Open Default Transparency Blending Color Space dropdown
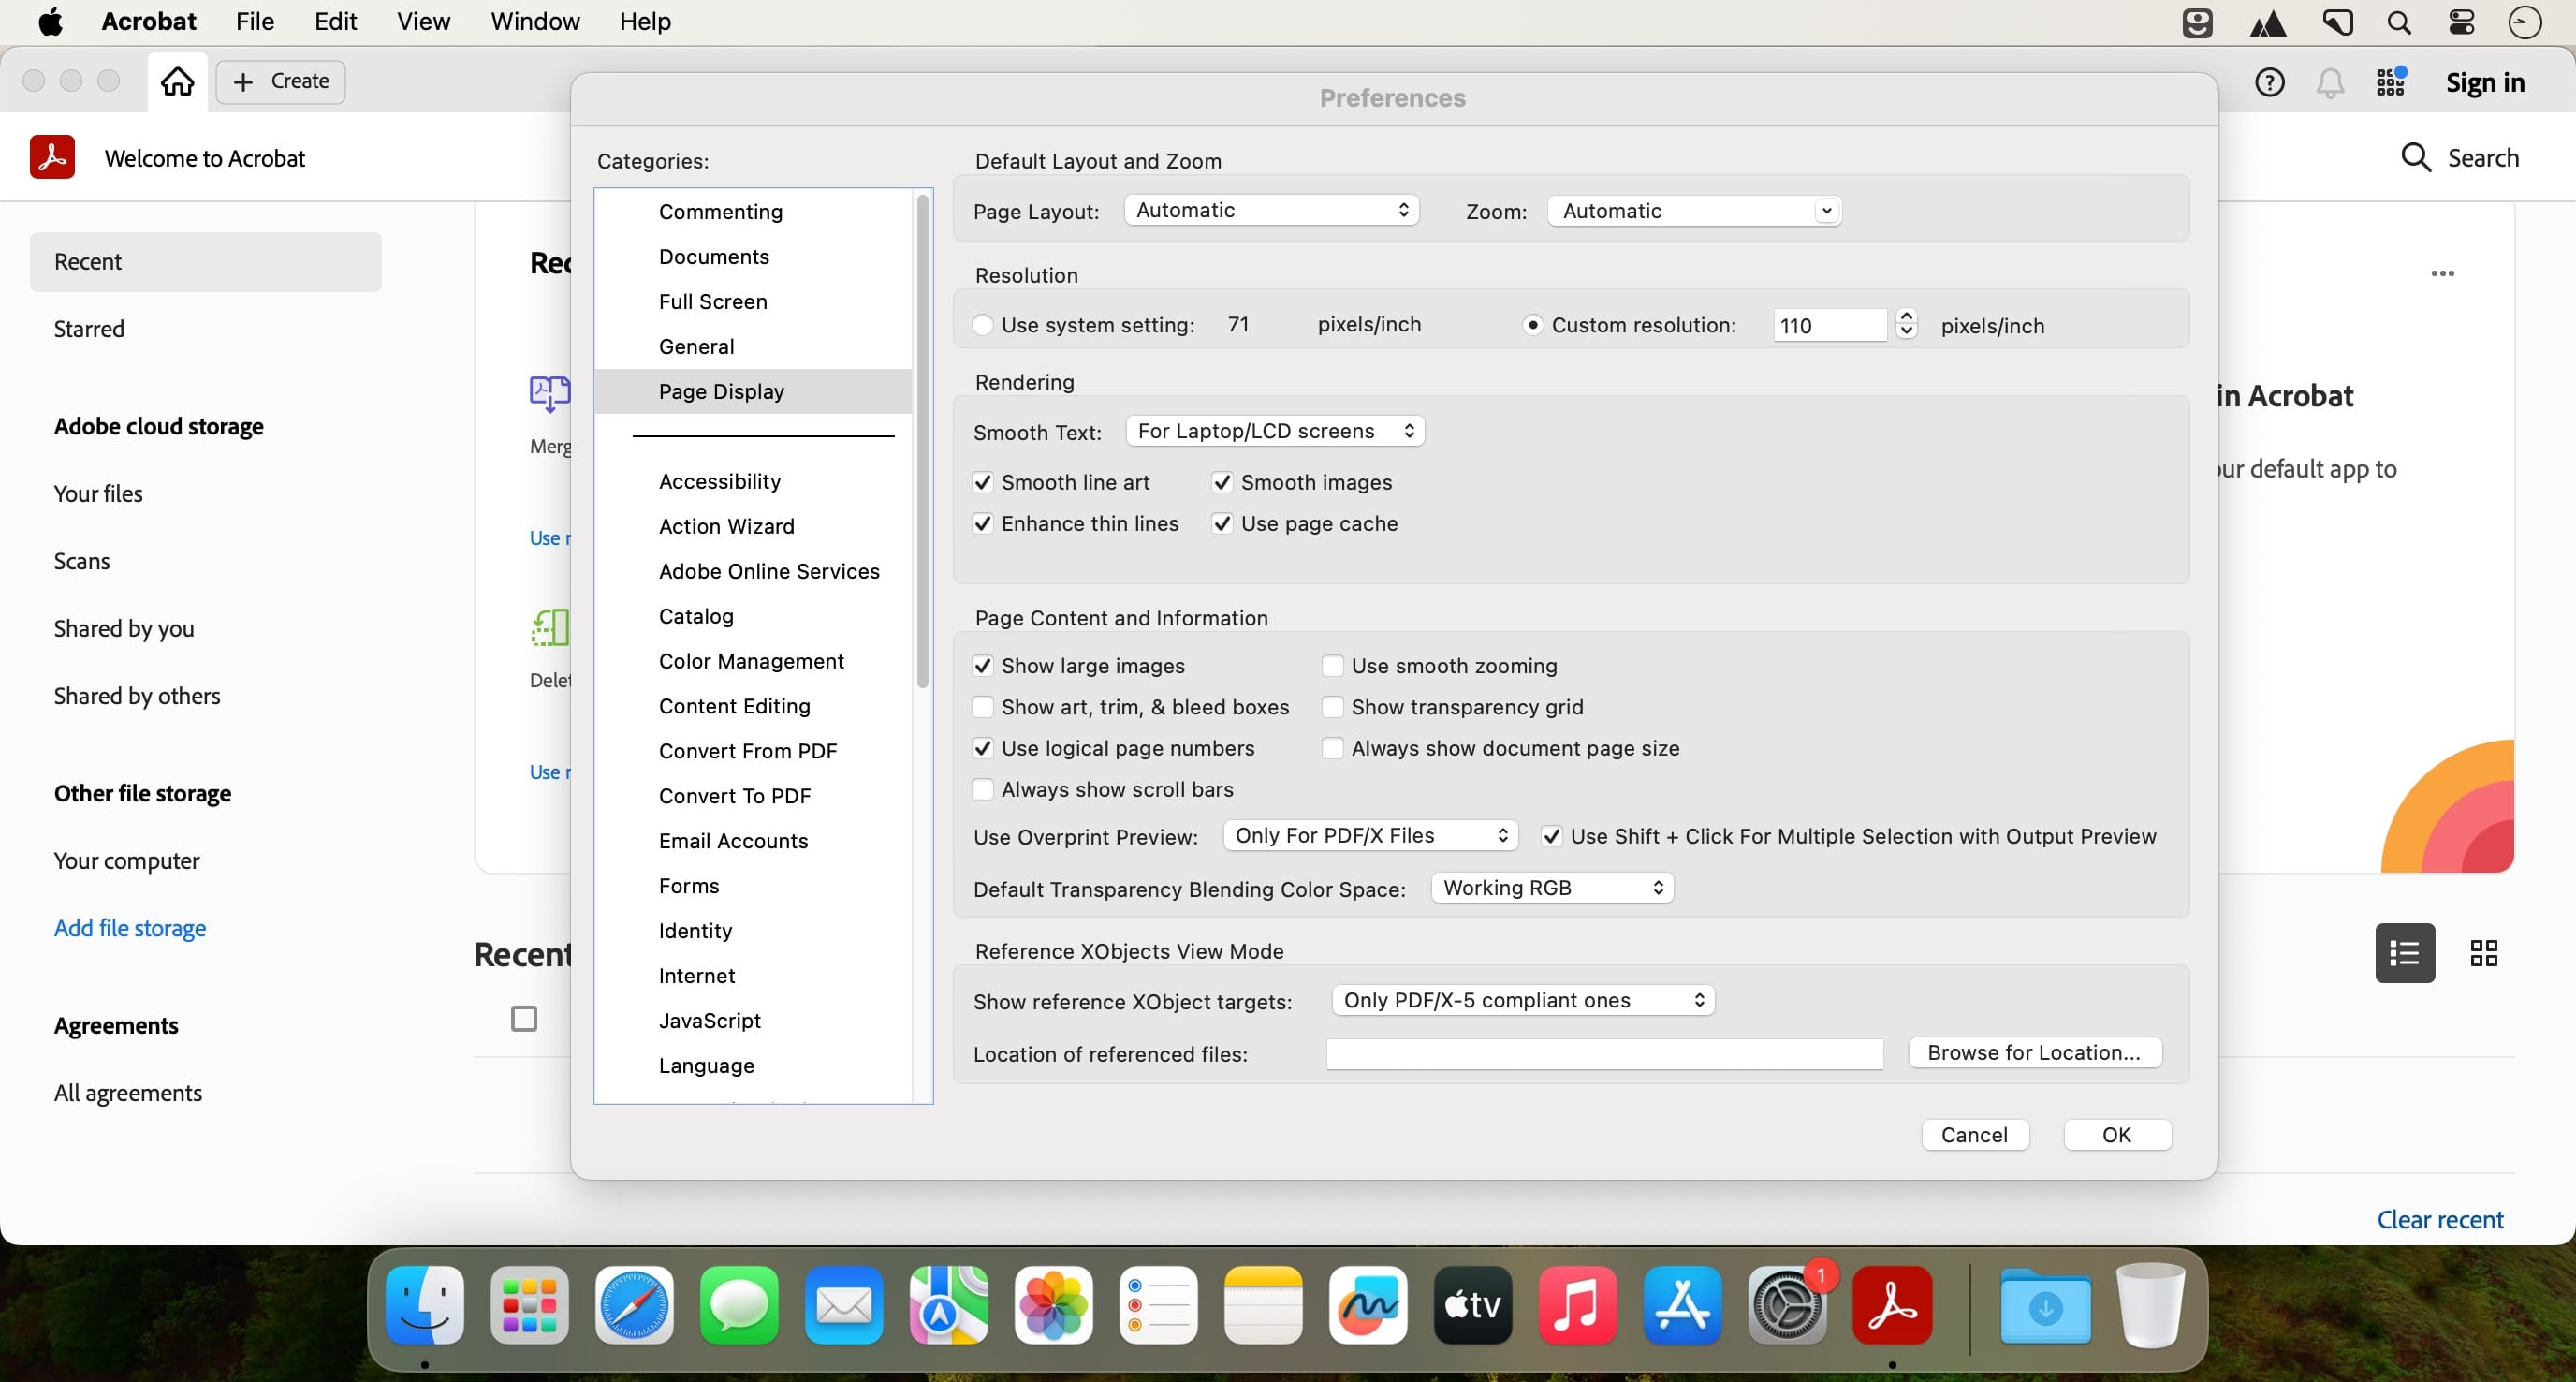This screenshot has height=1382, width=2576. click(x=1552, y=888)
